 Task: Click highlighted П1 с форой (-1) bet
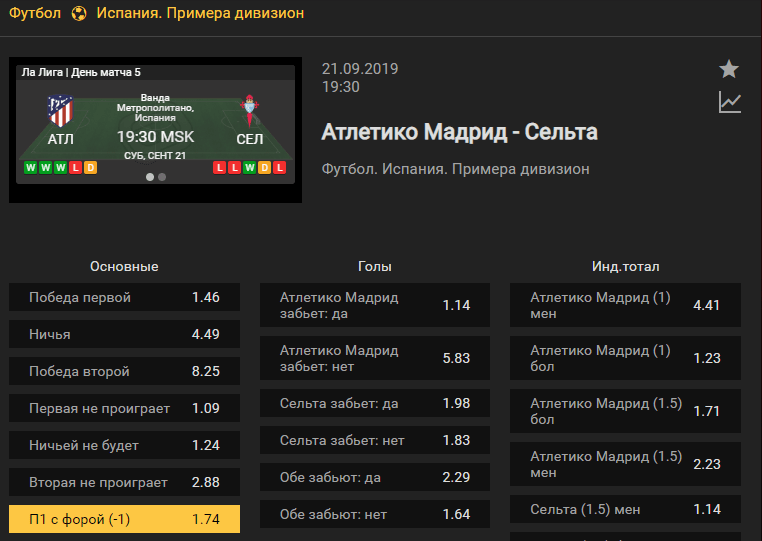124,519
